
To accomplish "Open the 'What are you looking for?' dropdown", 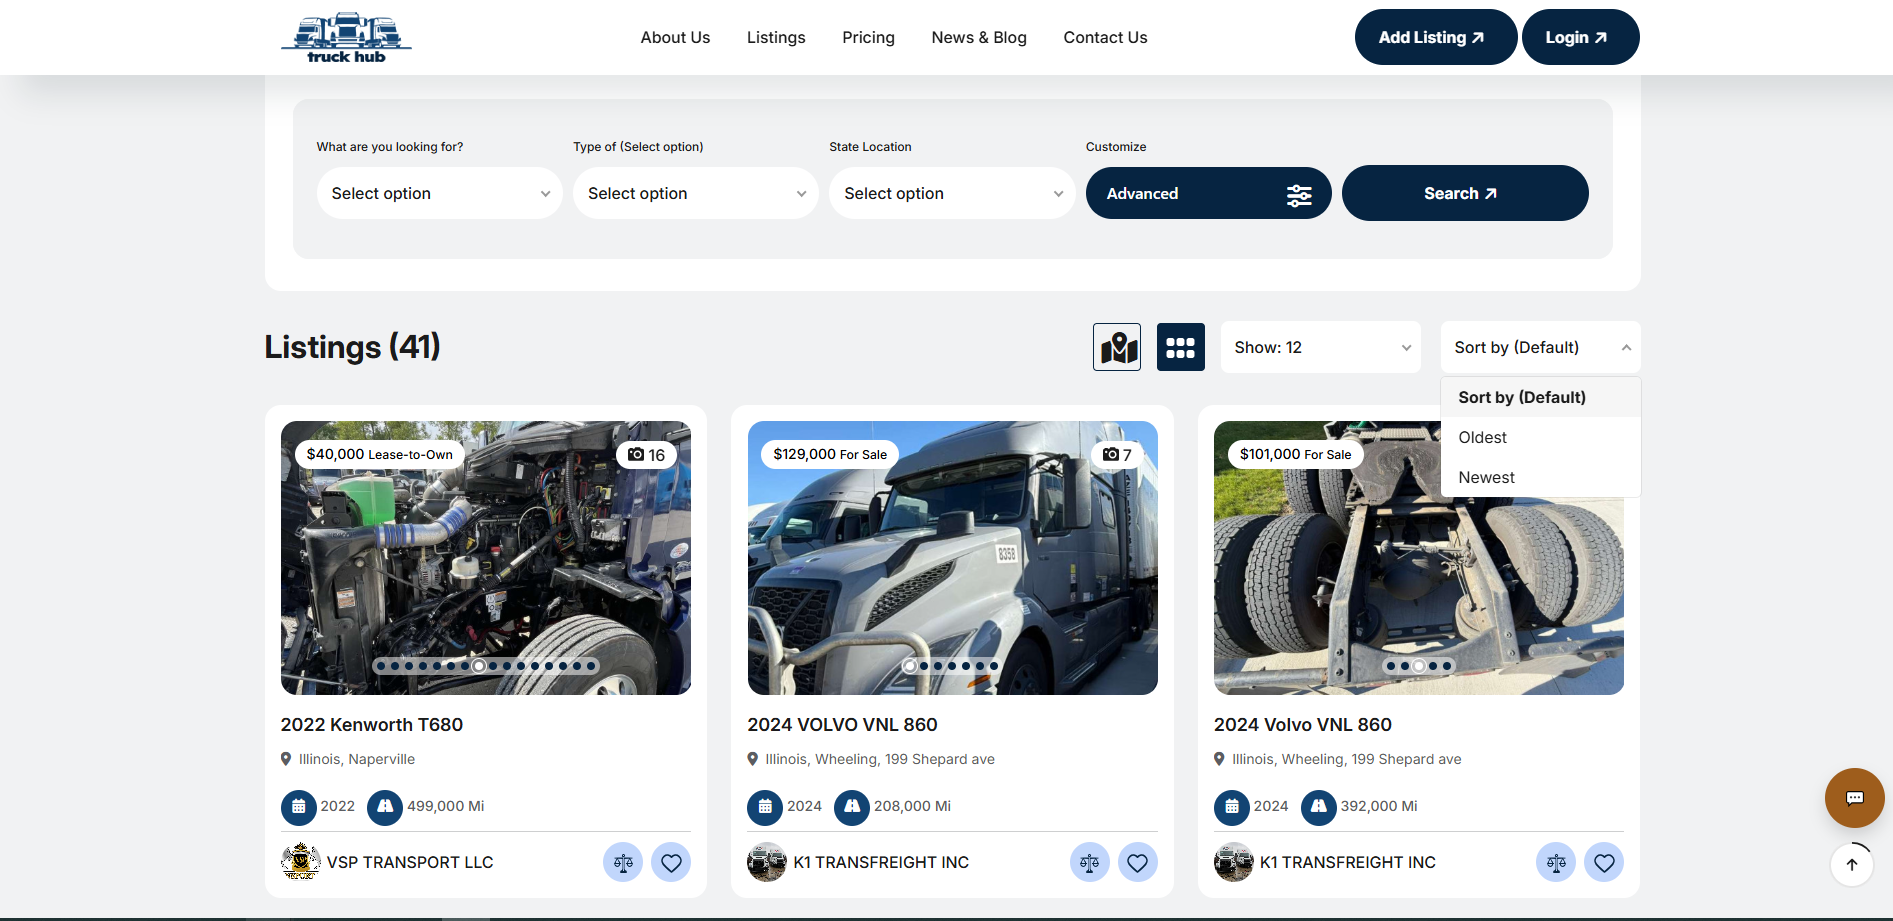I will [x=439, y=193].
